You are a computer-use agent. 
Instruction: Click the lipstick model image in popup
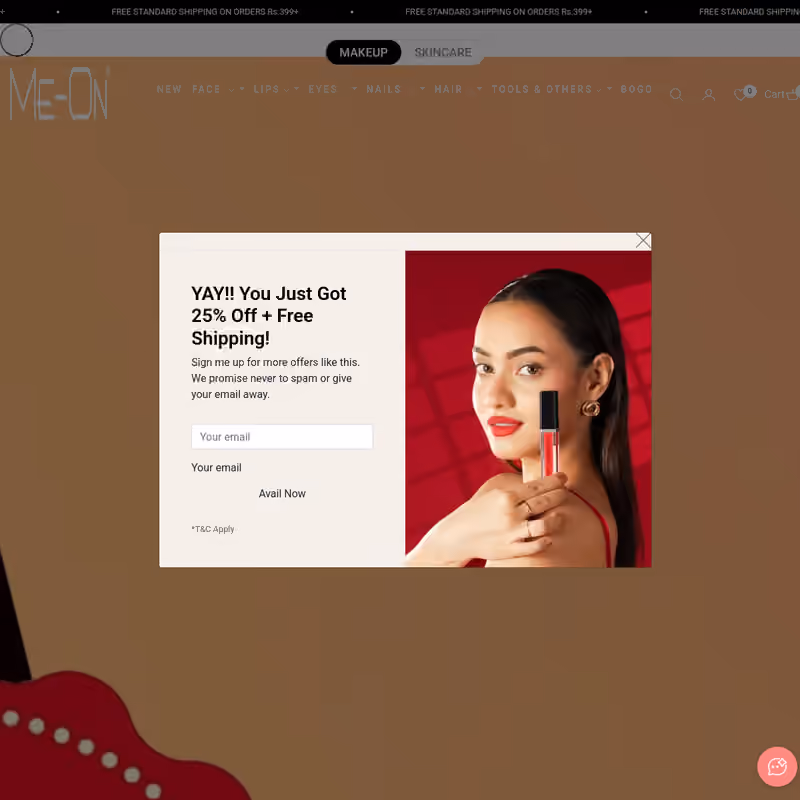[528, 409]
